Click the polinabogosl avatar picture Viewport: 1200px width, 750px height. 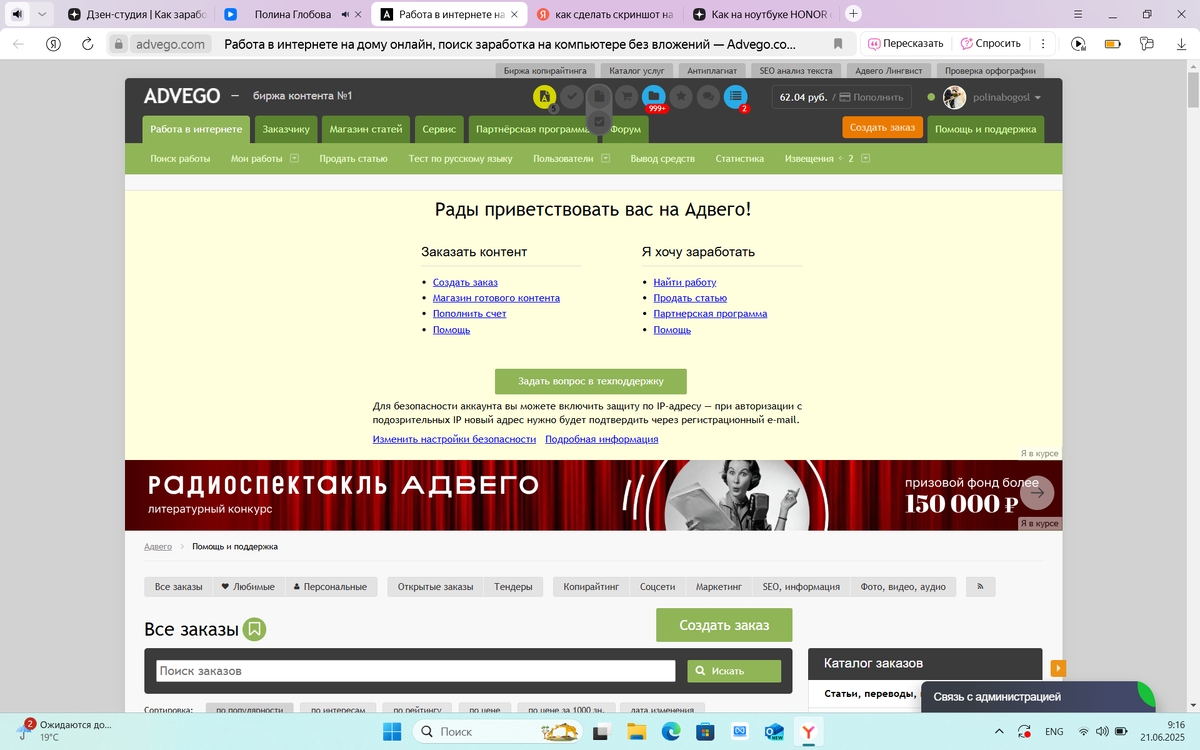pos(955,97)
